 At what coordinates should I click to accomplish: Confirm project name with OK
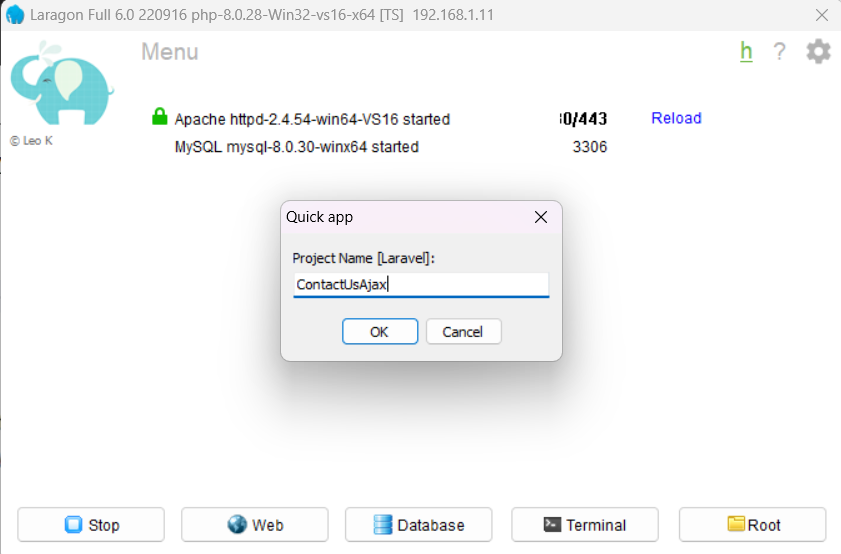tap(380, 331)
